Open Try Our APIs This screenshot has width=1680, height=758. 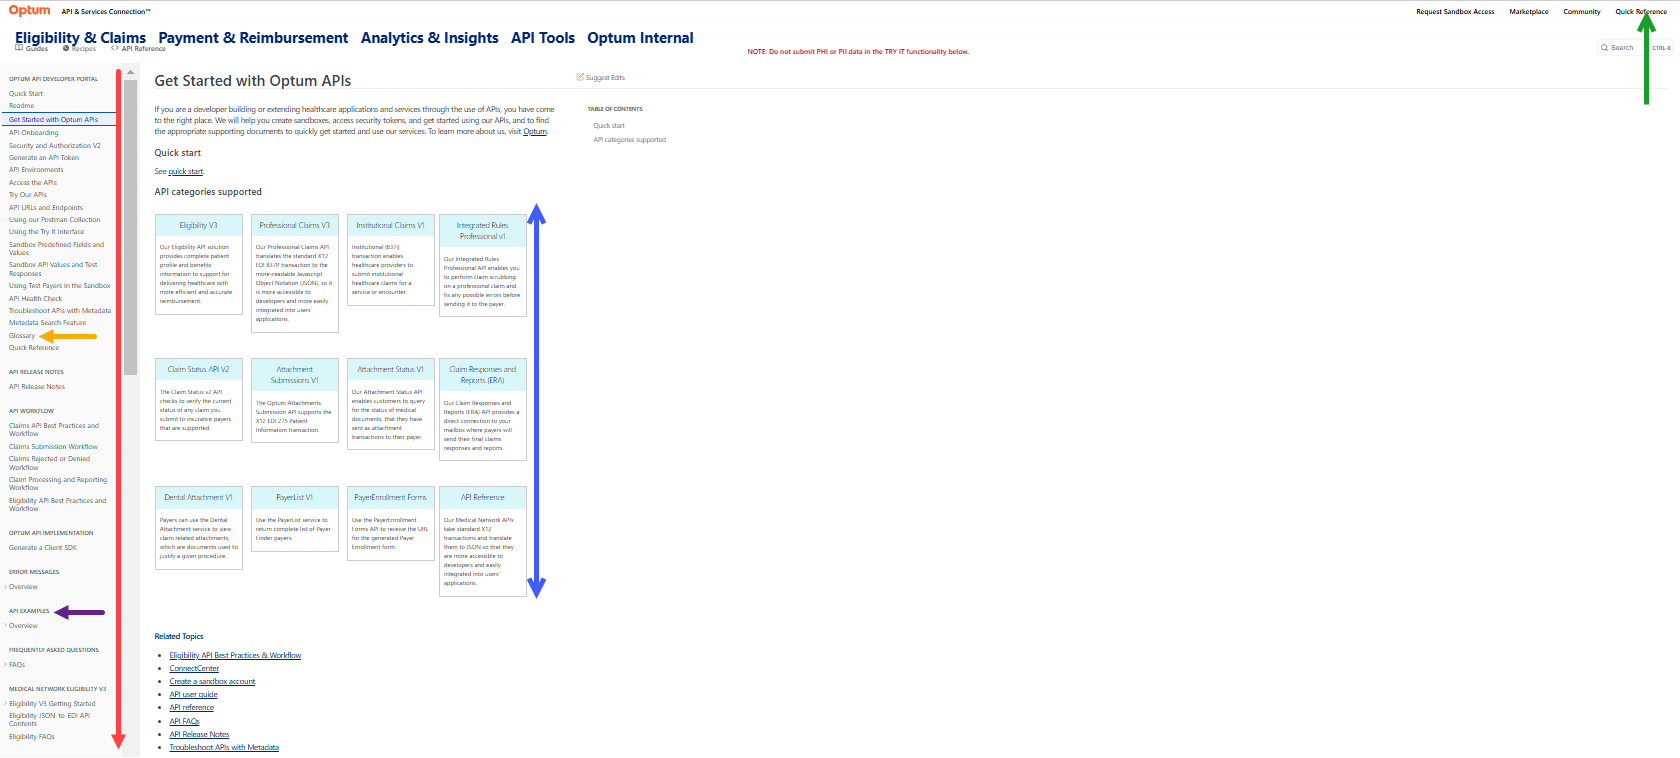pos(28,195)
